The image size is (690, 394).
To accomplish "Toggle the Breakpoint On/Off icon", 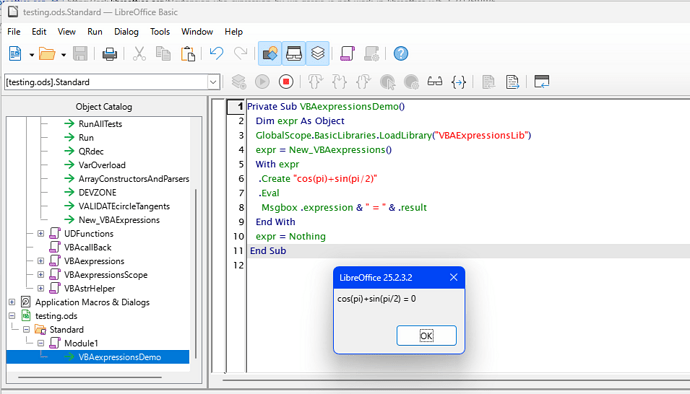I will click(x=387, y=82).
